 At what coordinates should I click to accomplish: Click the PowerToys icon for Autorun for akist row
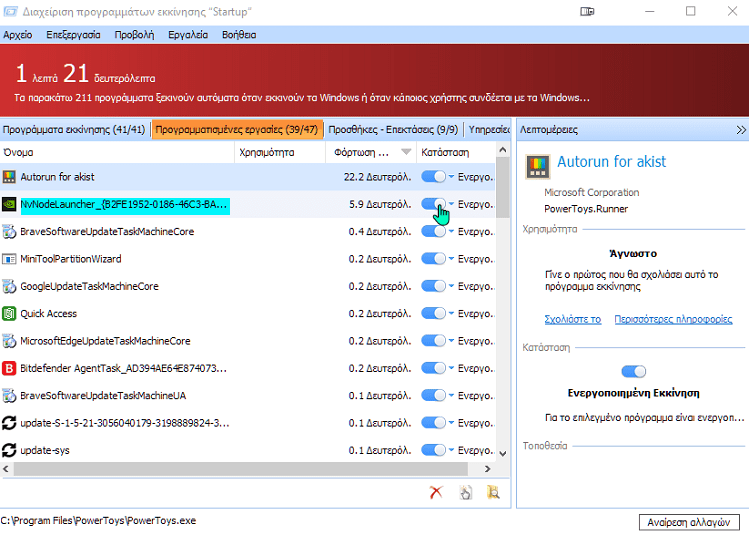tap(9, 177)
